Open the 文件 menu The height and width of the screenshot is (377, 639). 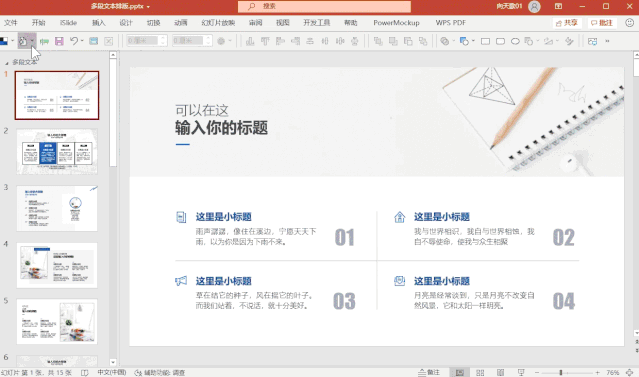pyautogui.click(x=11, y=23)
